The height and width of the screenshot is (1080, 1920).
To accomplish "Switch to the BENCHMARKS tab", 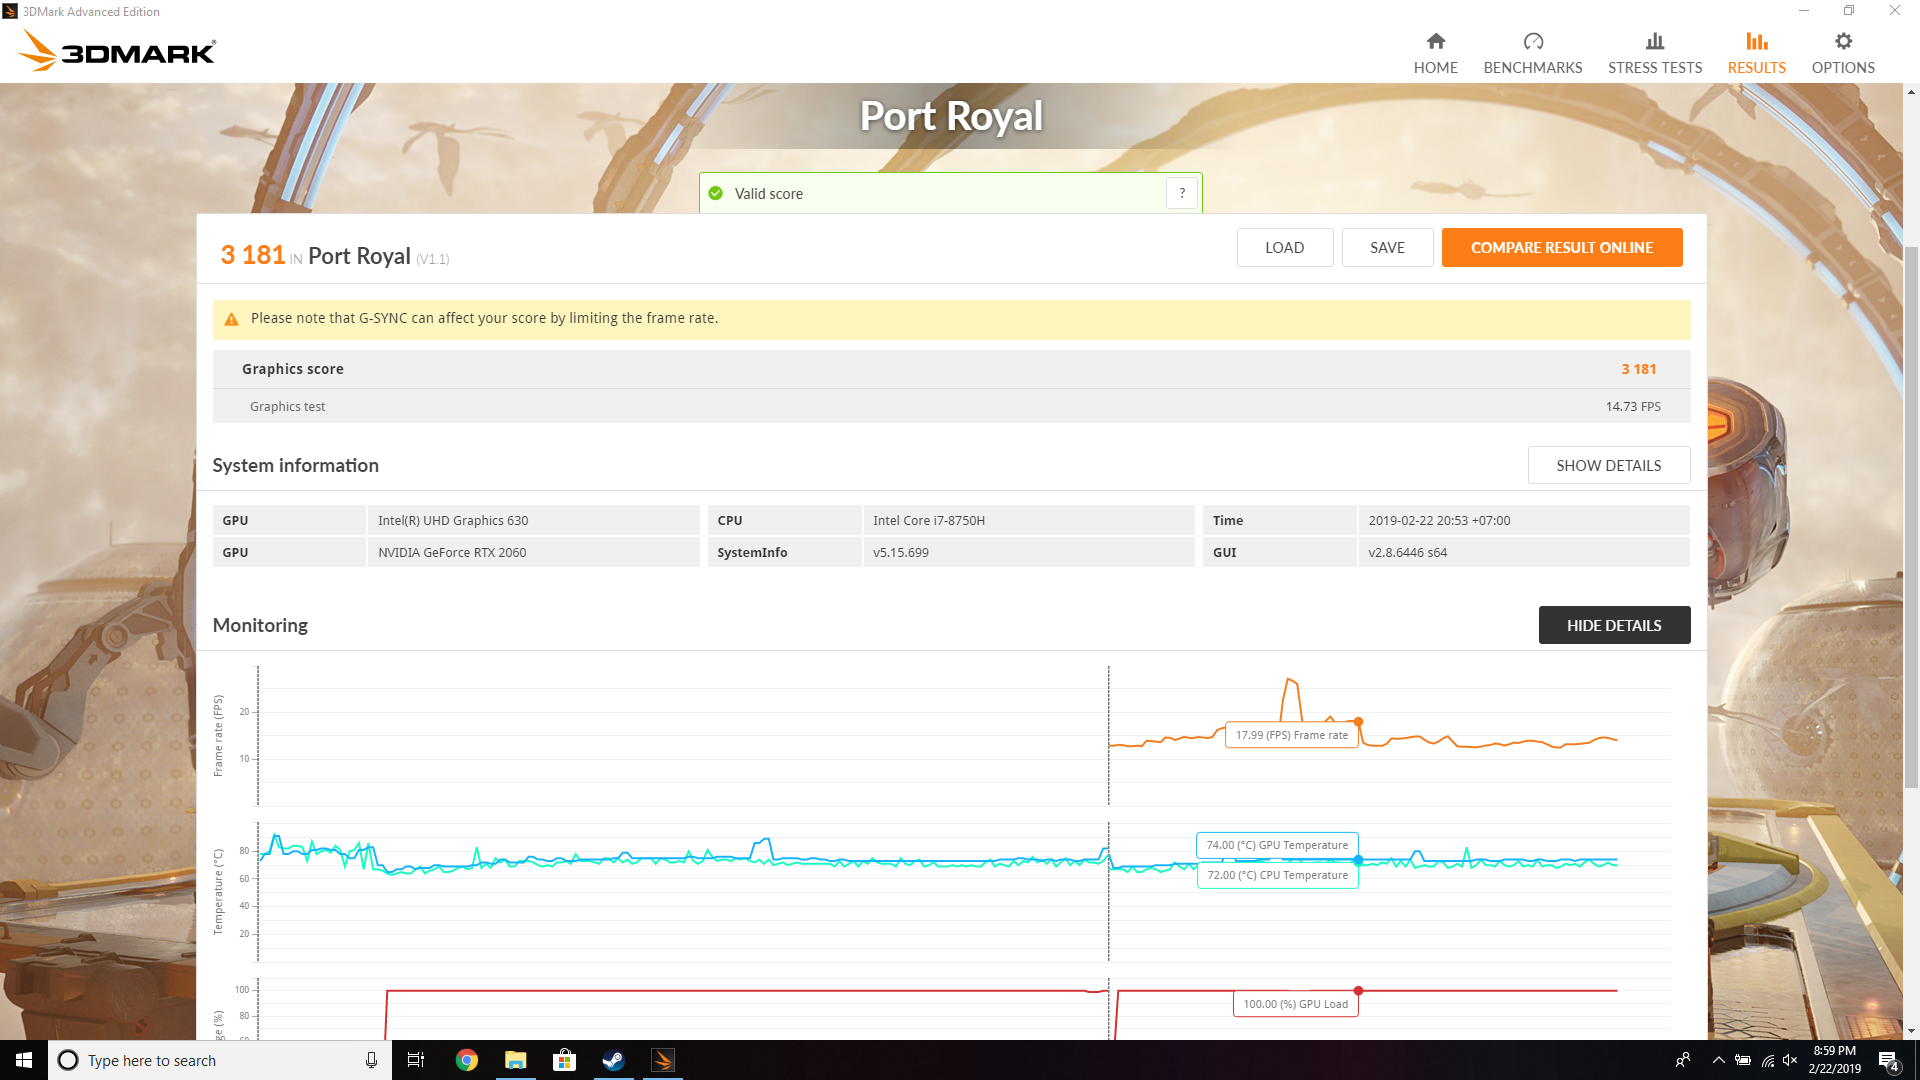I will [x=1533, y=53].
